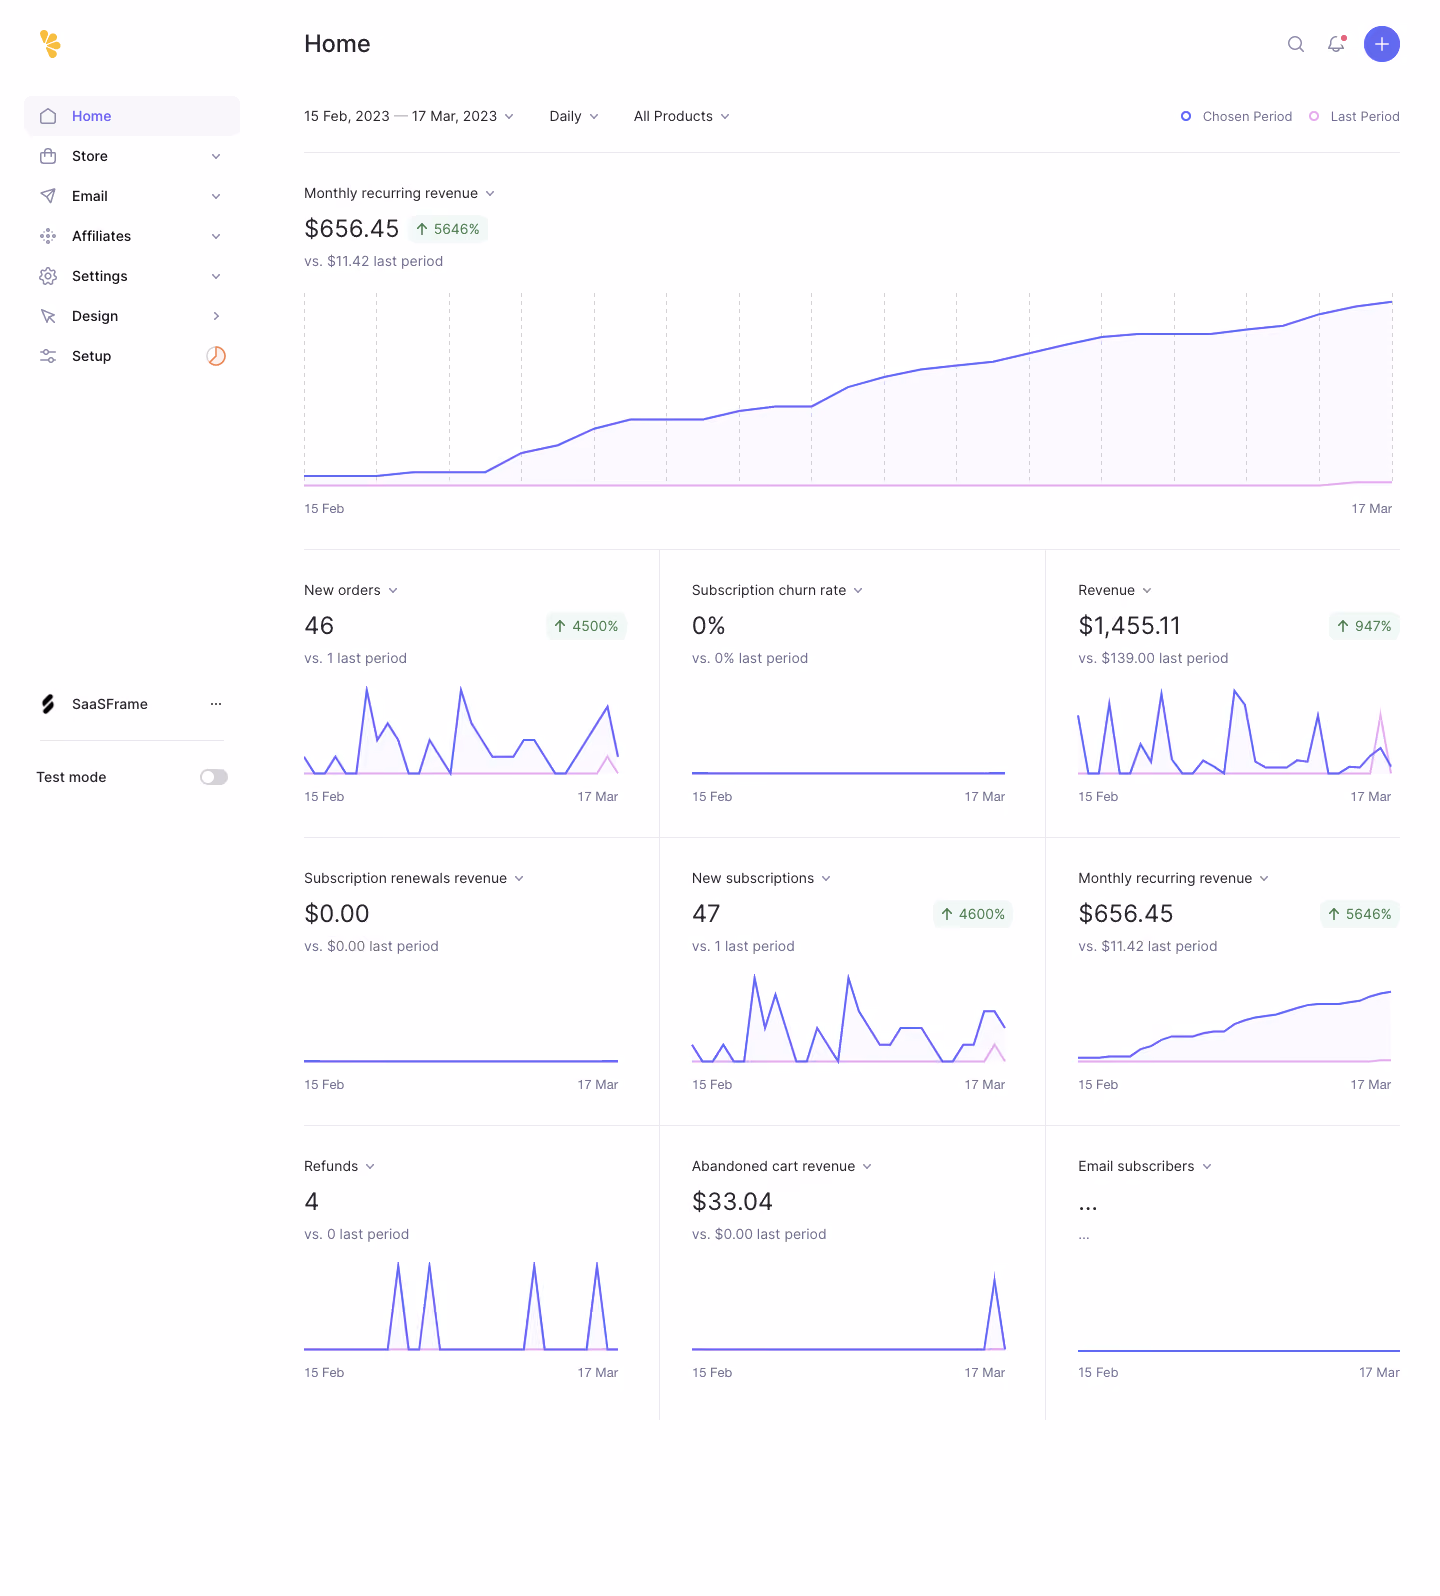The width and height of the screenshot is (1440, 1596).
Task: Open the Refunds metric dropdown
Action: point(340,1166)
